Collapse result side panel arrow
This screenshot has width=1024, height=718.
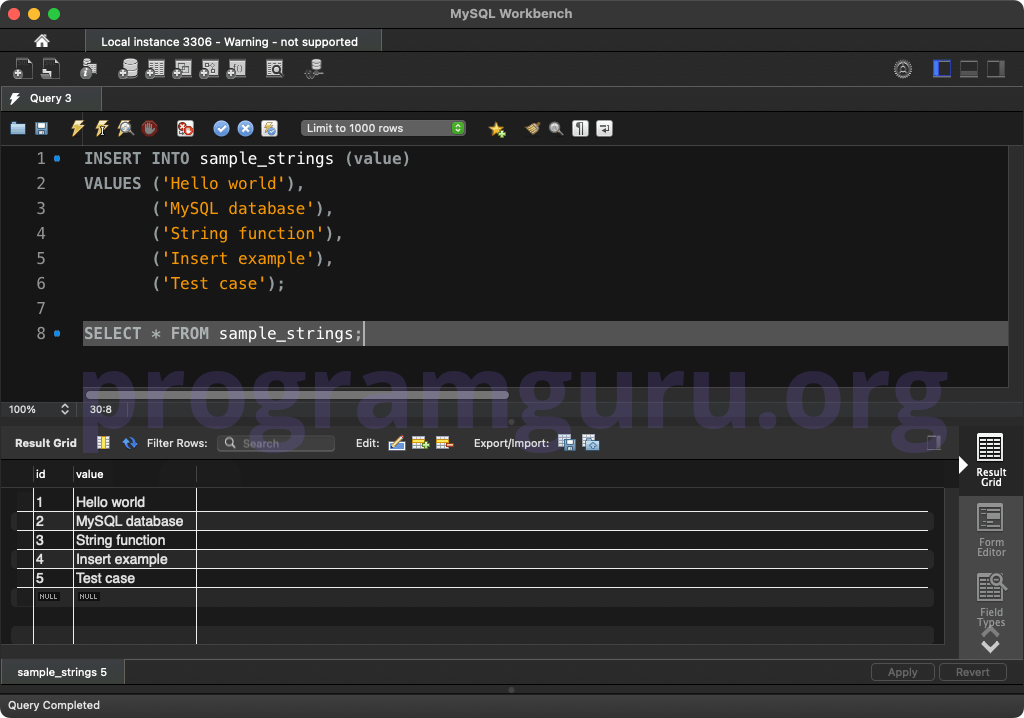963,465
